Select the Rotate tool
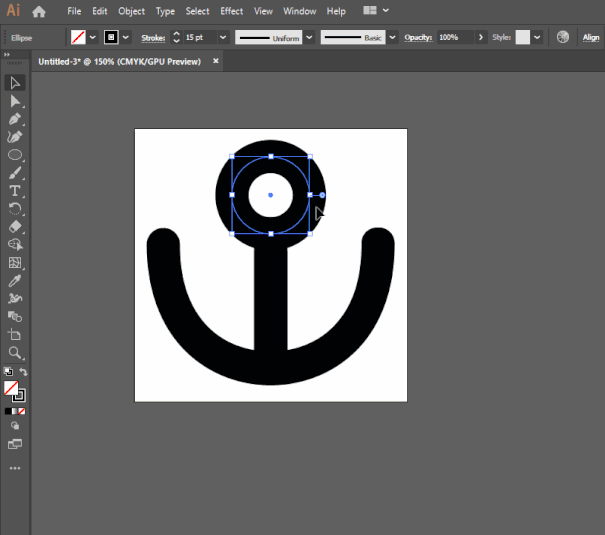 pyautogui.click(x=15, y=209)
